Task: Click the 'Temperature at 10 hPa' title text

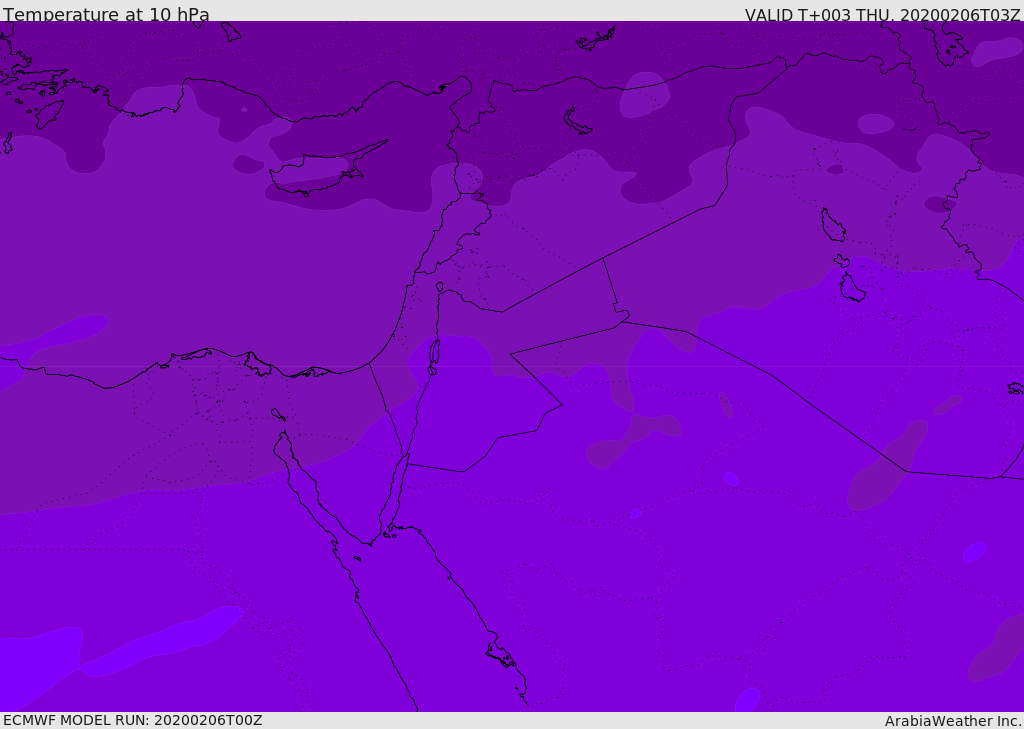Action: tap(106, 14)
